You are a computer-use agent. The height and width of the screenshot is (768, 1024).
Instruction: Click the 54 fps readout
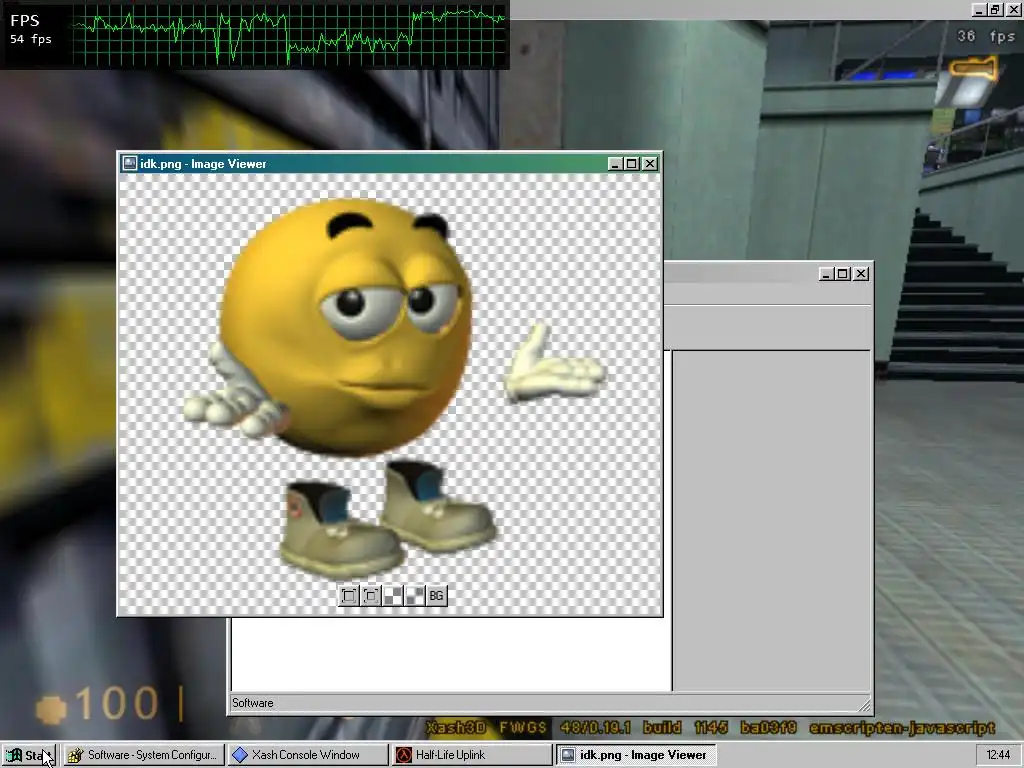[31, 39]
